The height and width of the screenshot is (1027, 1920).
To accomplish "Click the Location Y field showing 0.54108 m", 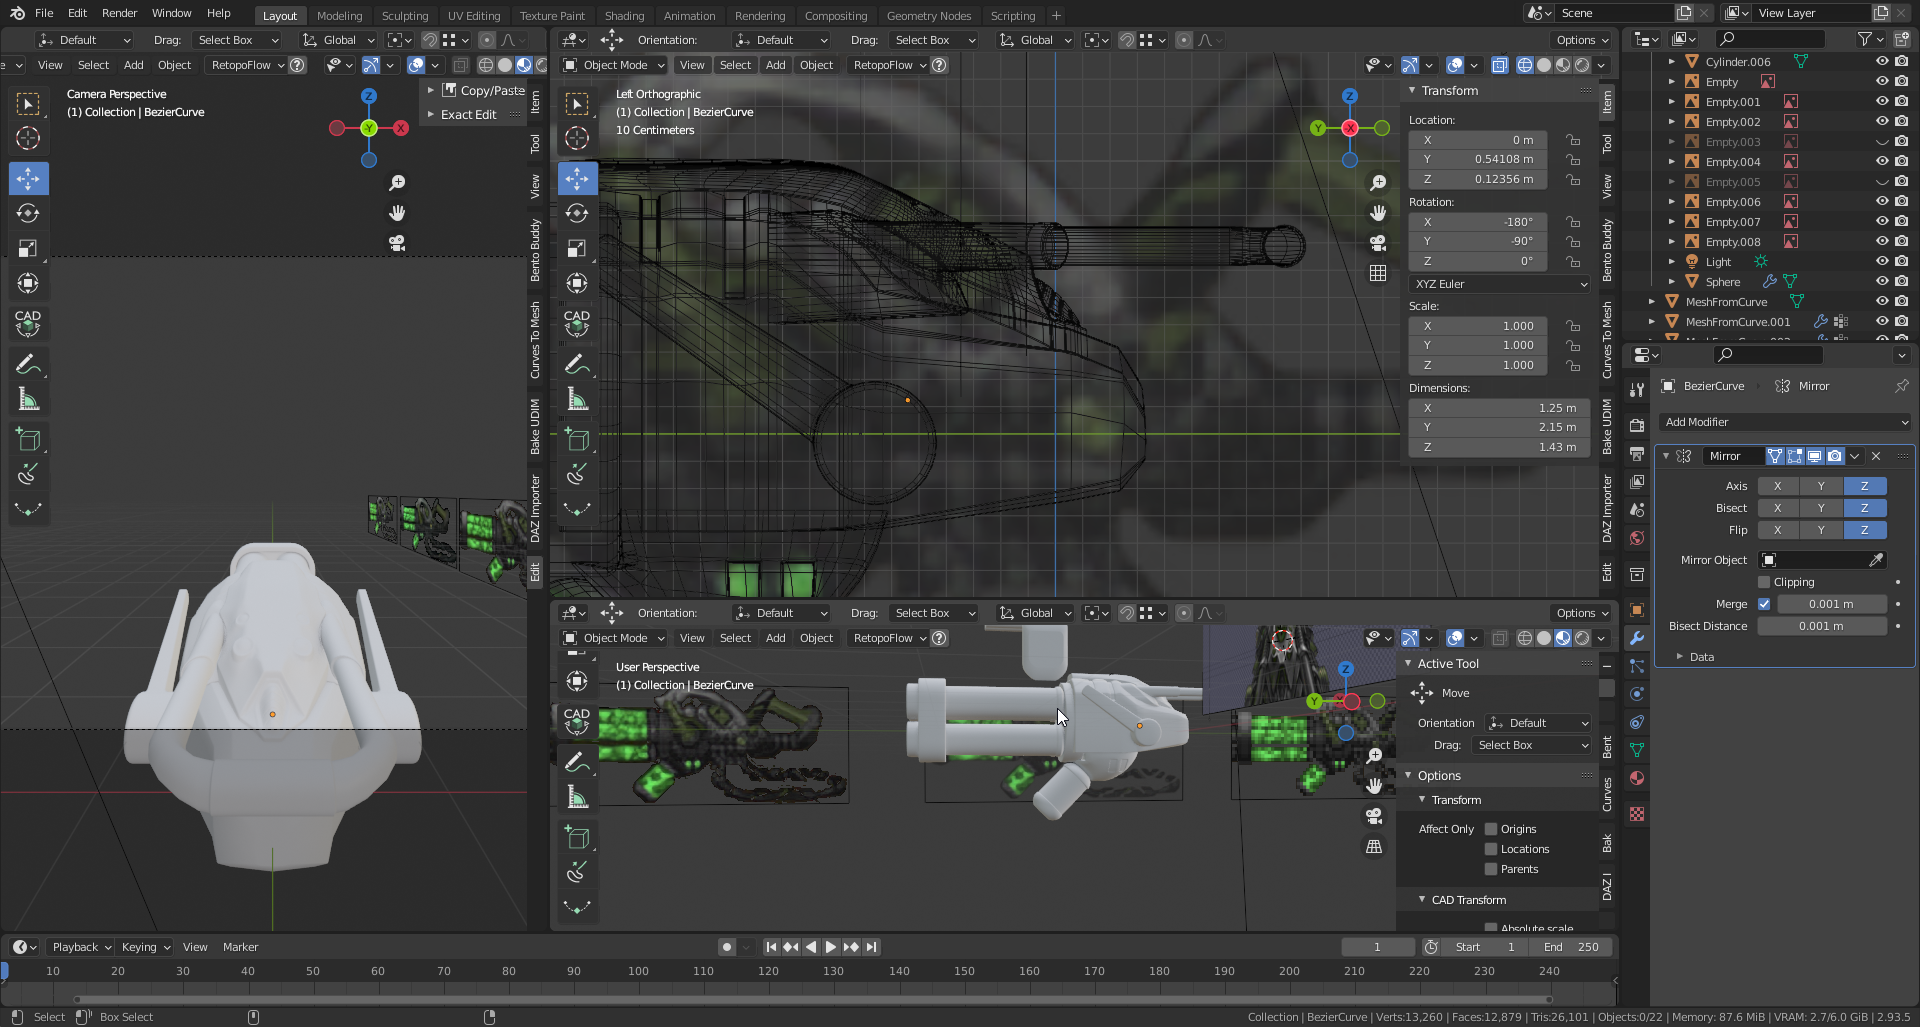I will [1478, 159].
